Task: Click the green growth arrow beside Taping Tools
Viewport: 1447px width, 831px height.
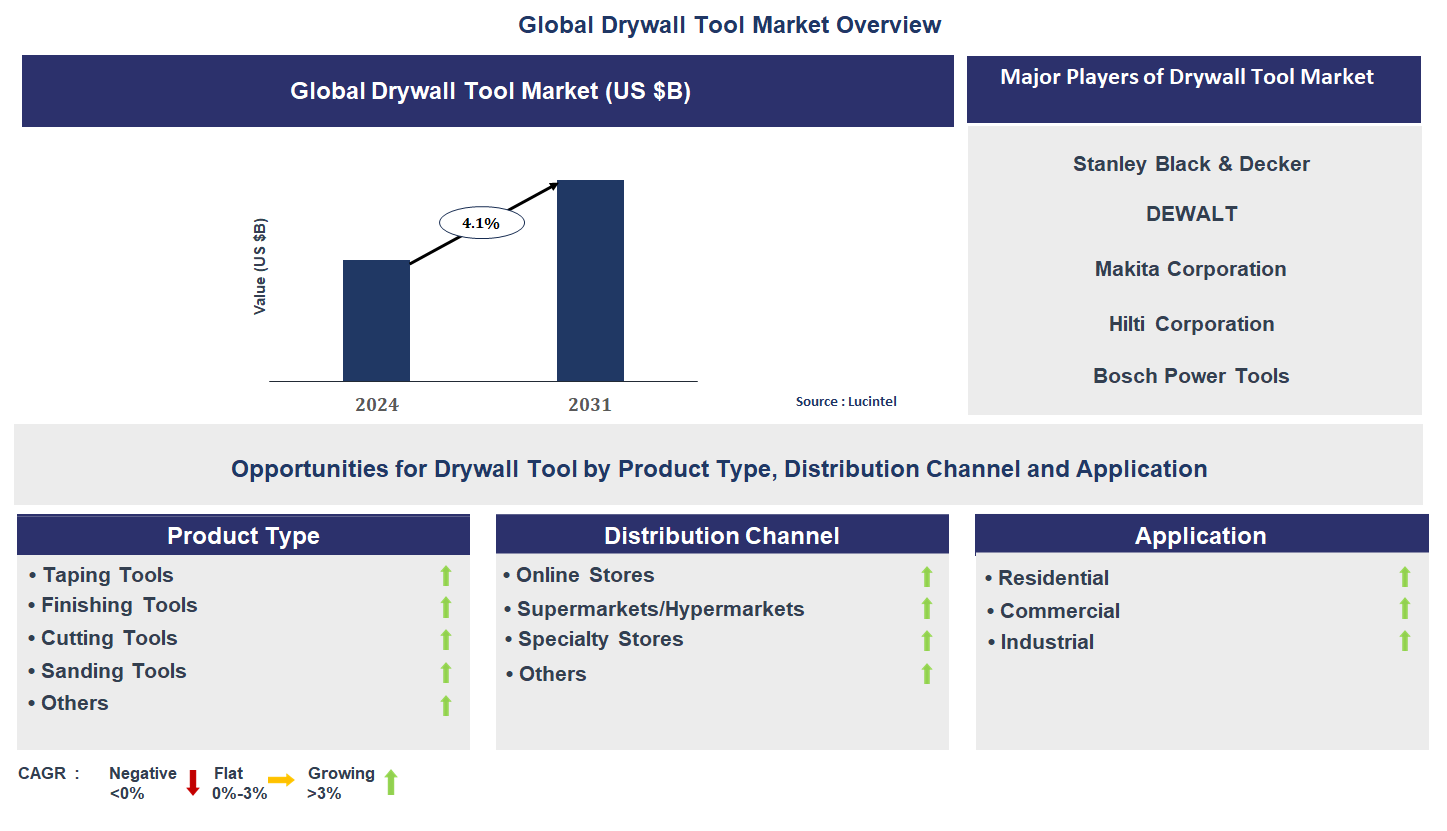Action: [445, 576]
